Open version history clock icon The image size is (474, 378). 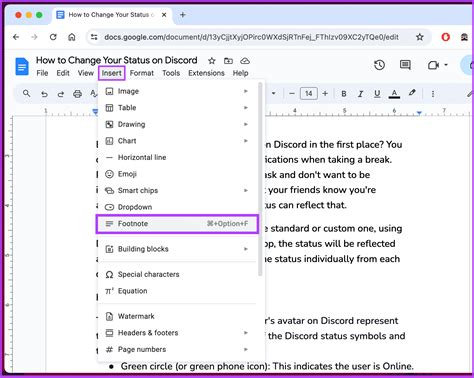click(x=379, y=65)
